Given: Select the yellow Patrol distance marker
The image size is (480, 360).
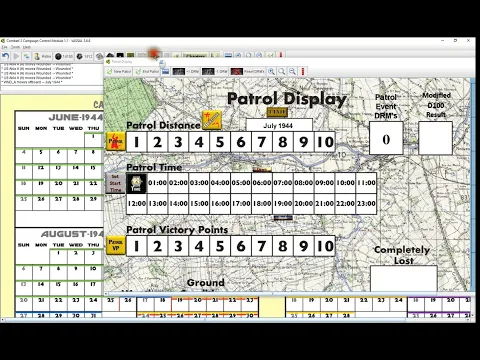Looking at the screenshot, I should [x=115, y=141].
